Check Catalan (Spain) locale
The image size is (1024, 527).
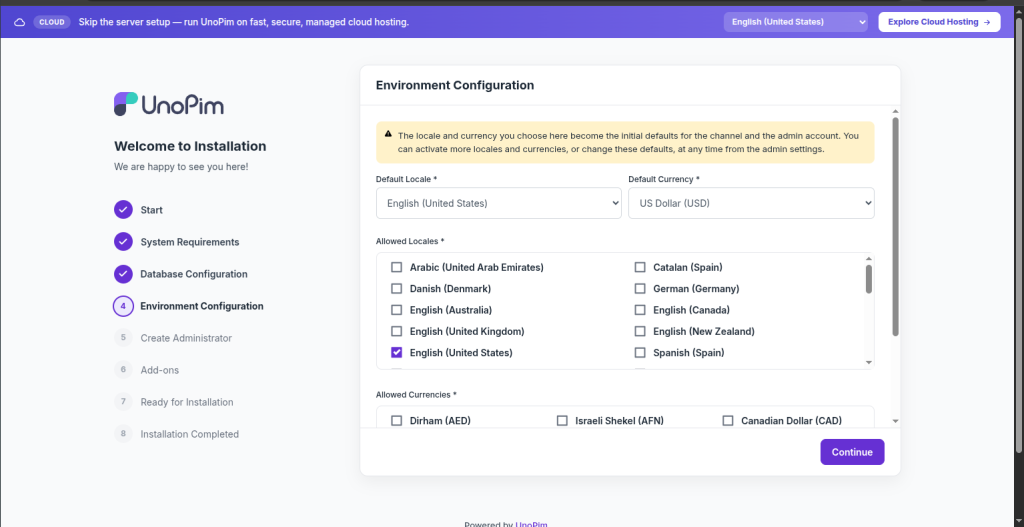coord(640,267)
